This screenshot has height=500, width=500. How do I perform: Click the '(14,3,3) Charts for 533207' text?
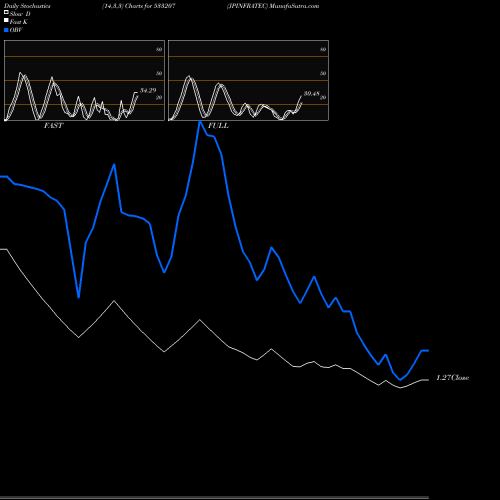[x=139, y=6]
